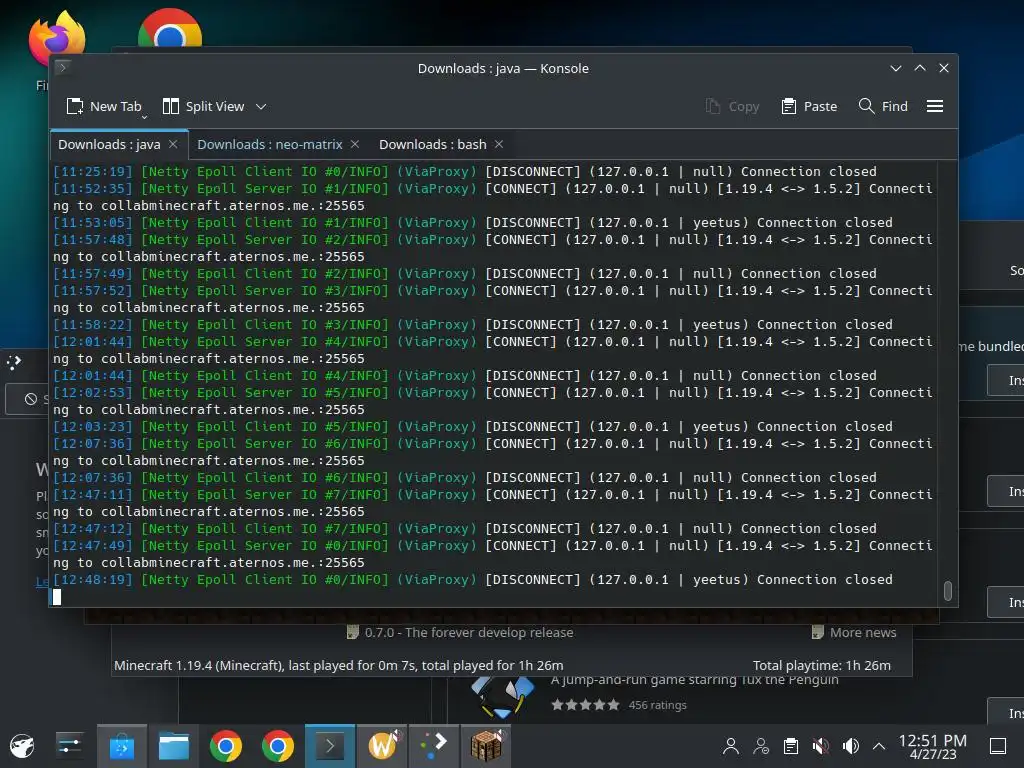The height and width of the screenshot is (768, 1024).
Task: Close the Downloads : bash tab
Action: (x=499, y=144)
